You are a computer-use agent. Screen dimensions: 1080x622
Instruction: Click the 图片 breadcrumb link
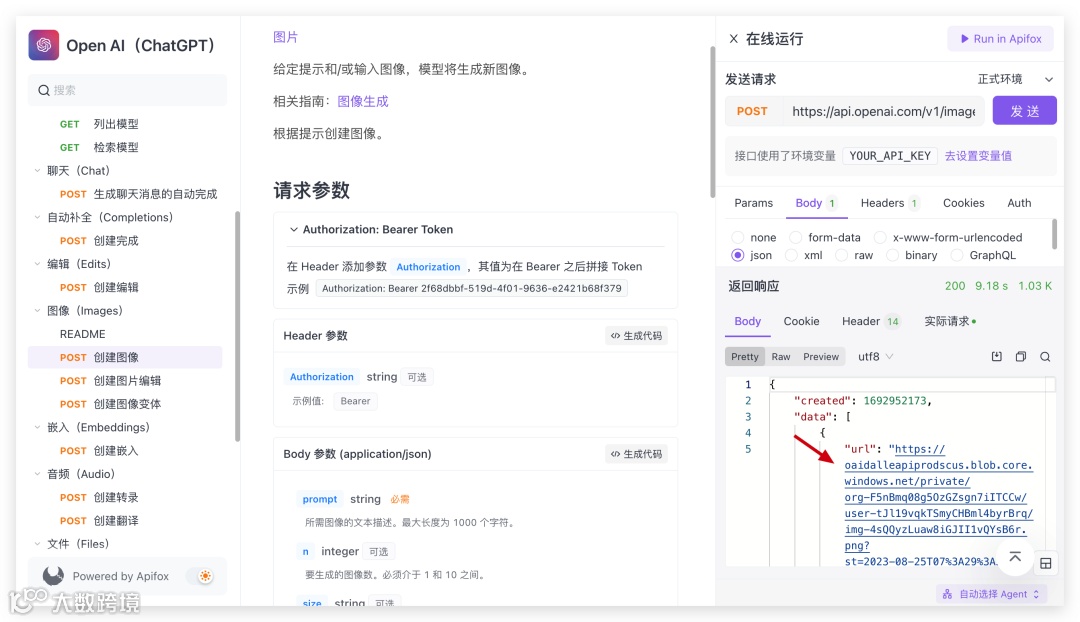[285, 37]
